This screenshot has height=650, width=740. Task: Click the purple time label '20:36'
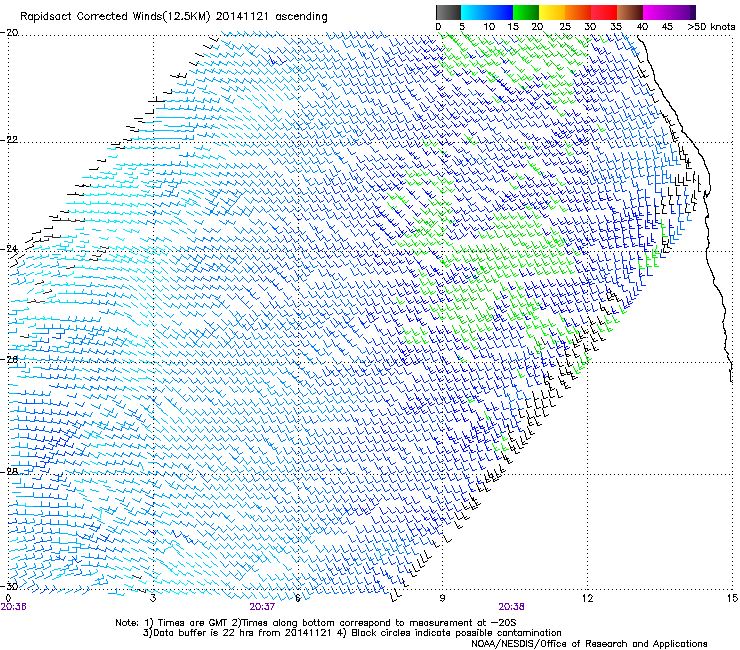pos(13,607)
